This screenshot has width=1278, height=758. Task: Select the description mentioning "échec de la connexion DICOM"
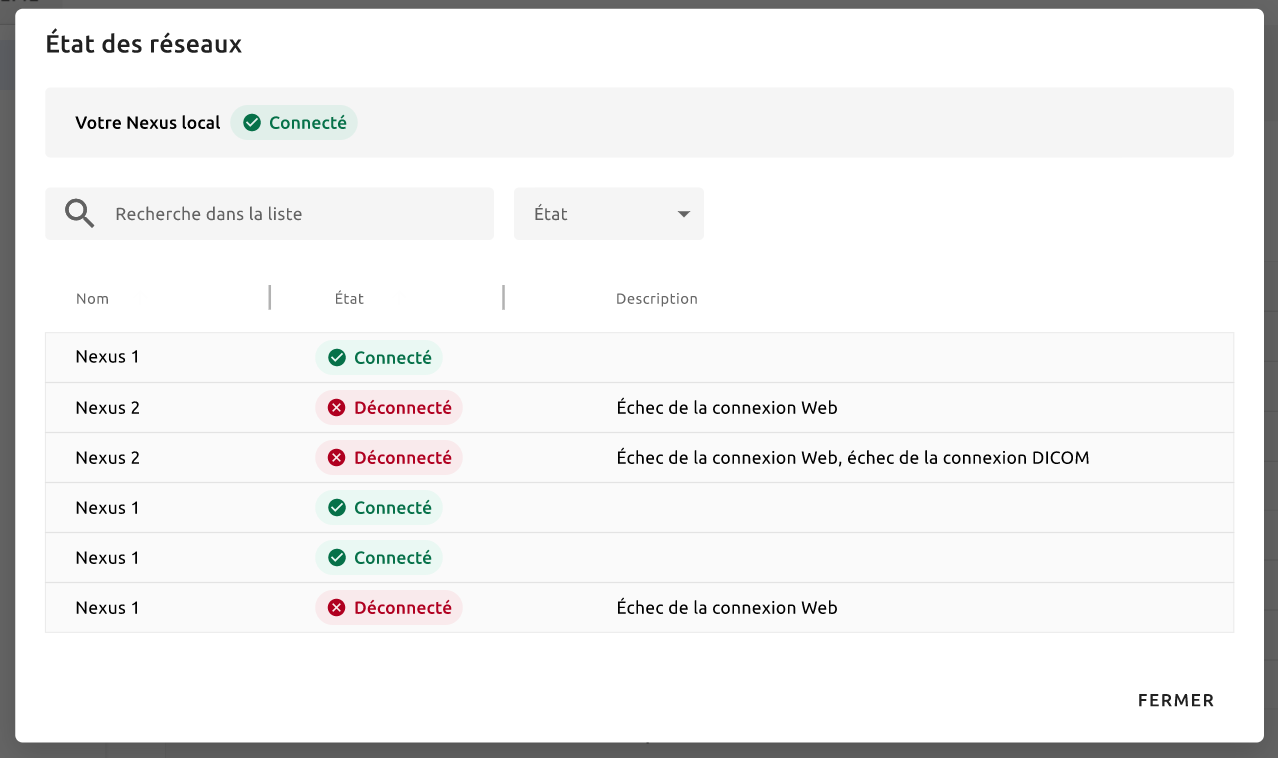[853, 458]
